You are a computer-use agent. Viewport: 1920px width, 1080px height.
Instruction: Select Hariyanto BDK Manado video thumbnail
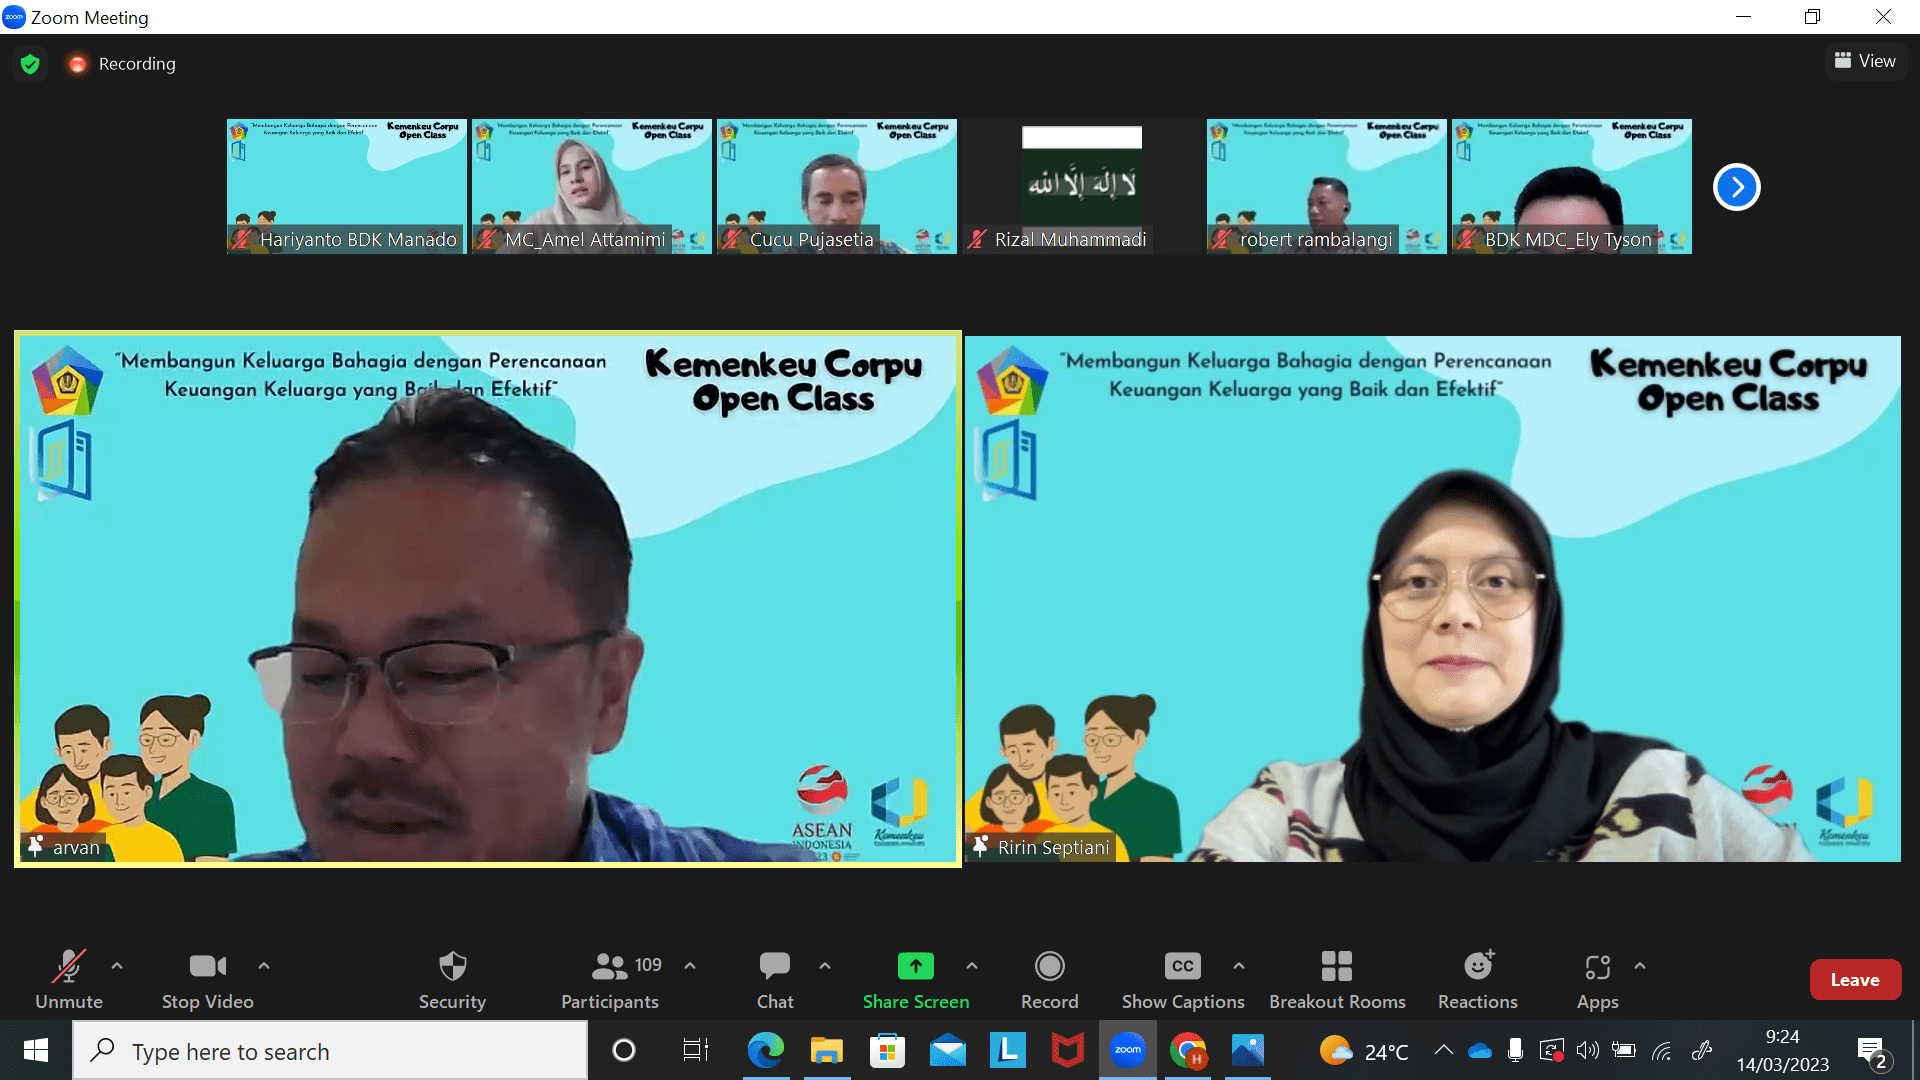point(347,187)
